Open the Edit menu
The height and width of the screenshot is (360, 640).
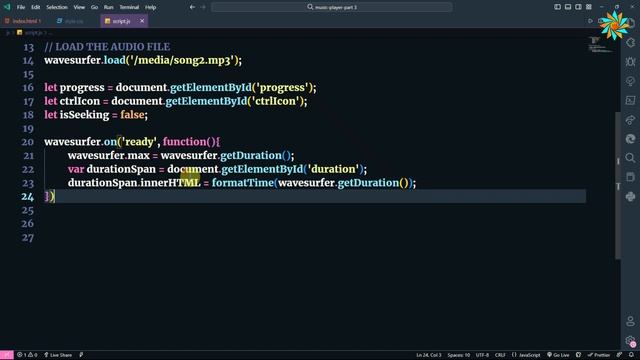point(36,7)
